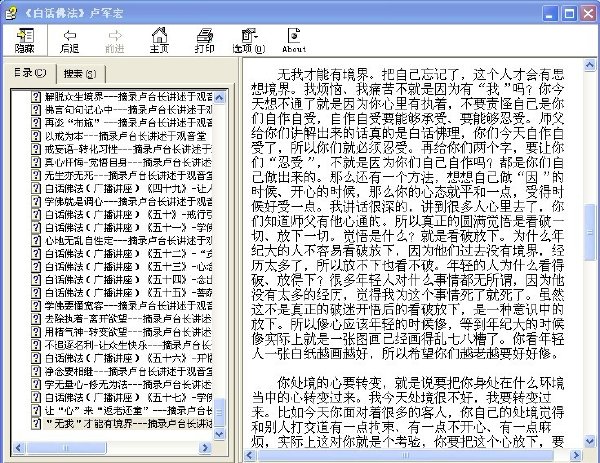Image resolution: width=600 pixels, height=463 pixels.
Task: Open topic 用精气神-转变欲望
Action: pyautogui.click(x=128, y=332)
